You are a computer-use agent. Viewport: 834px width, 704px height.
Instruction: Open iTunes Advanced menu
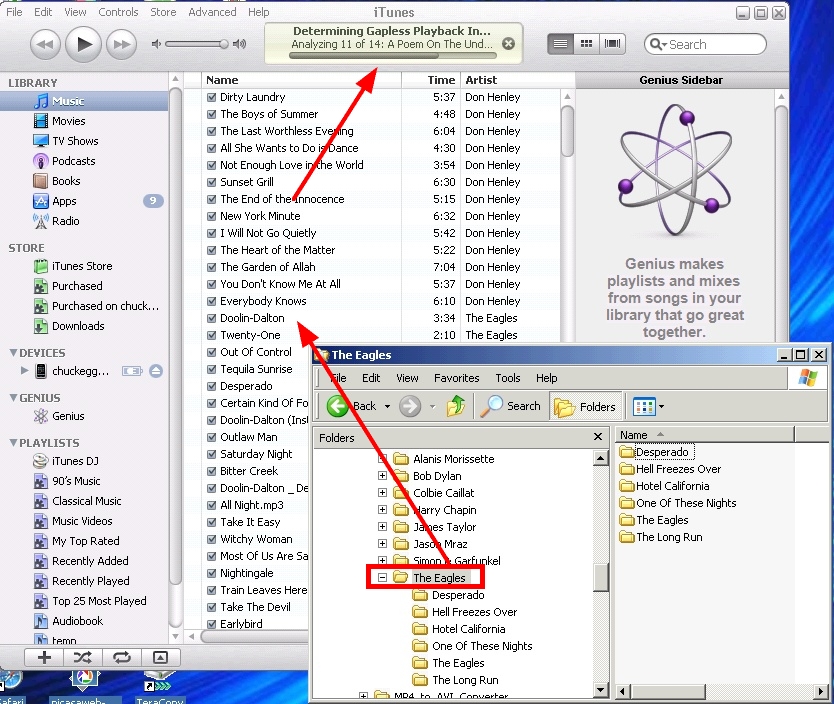pos(212,12)
